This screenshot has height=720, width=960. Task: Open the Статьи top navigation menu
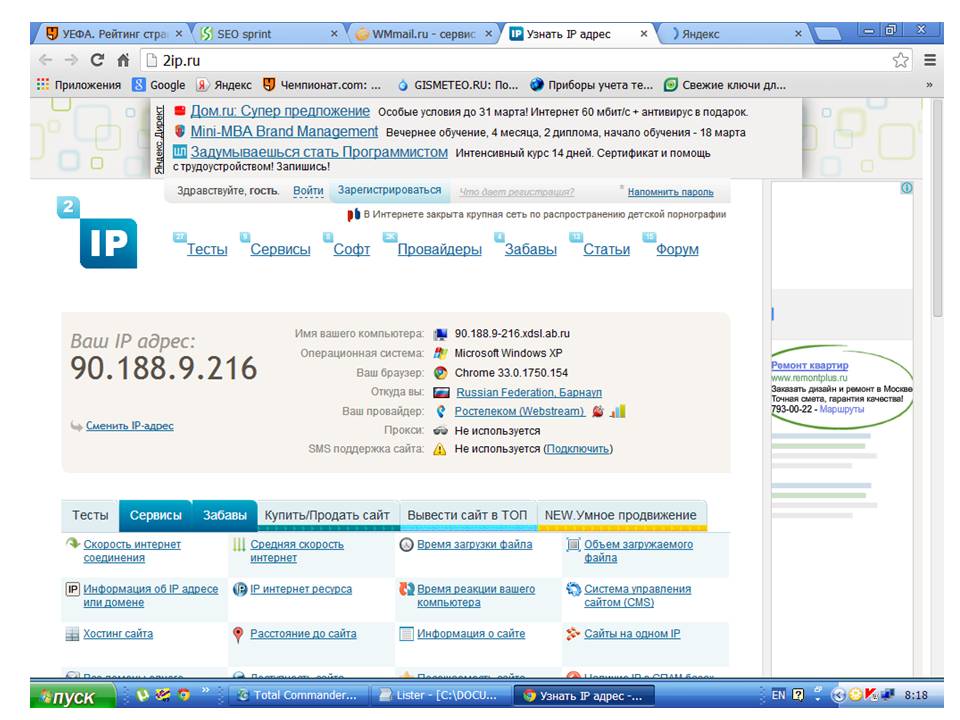click(x=606, y=249)
